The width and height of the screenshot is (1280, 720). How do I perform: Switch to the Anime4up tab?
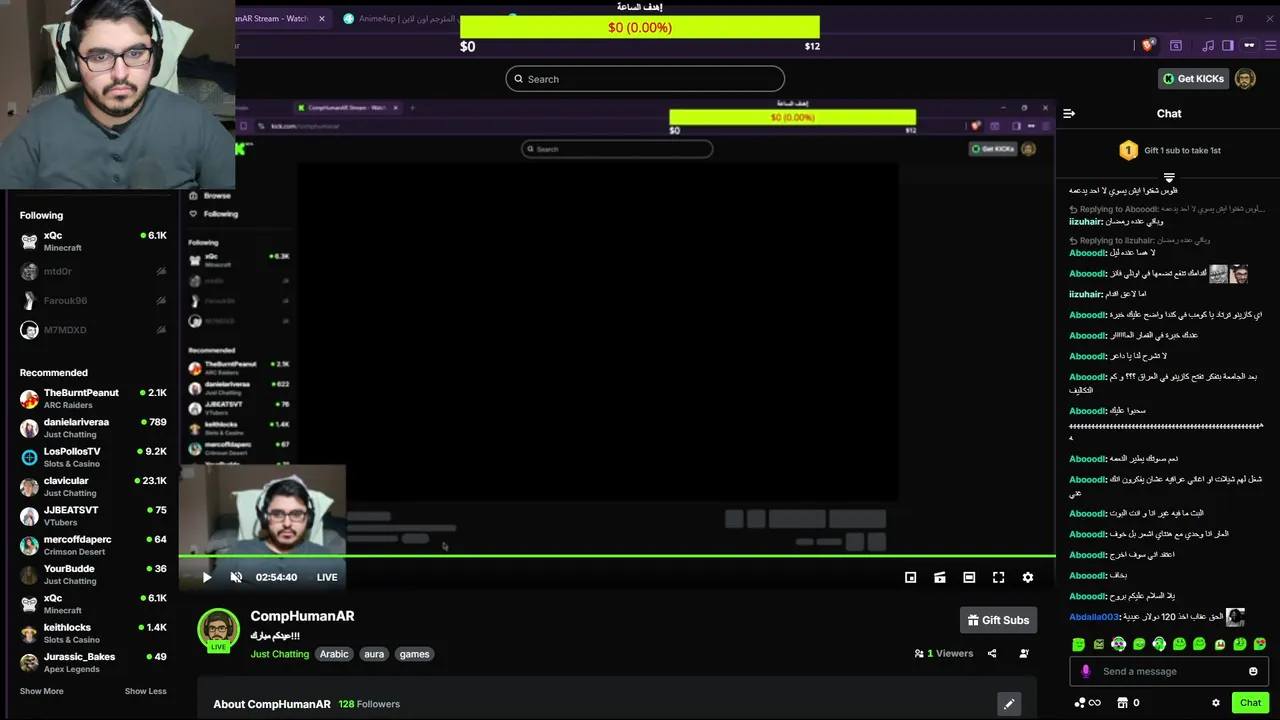point(400,18)
